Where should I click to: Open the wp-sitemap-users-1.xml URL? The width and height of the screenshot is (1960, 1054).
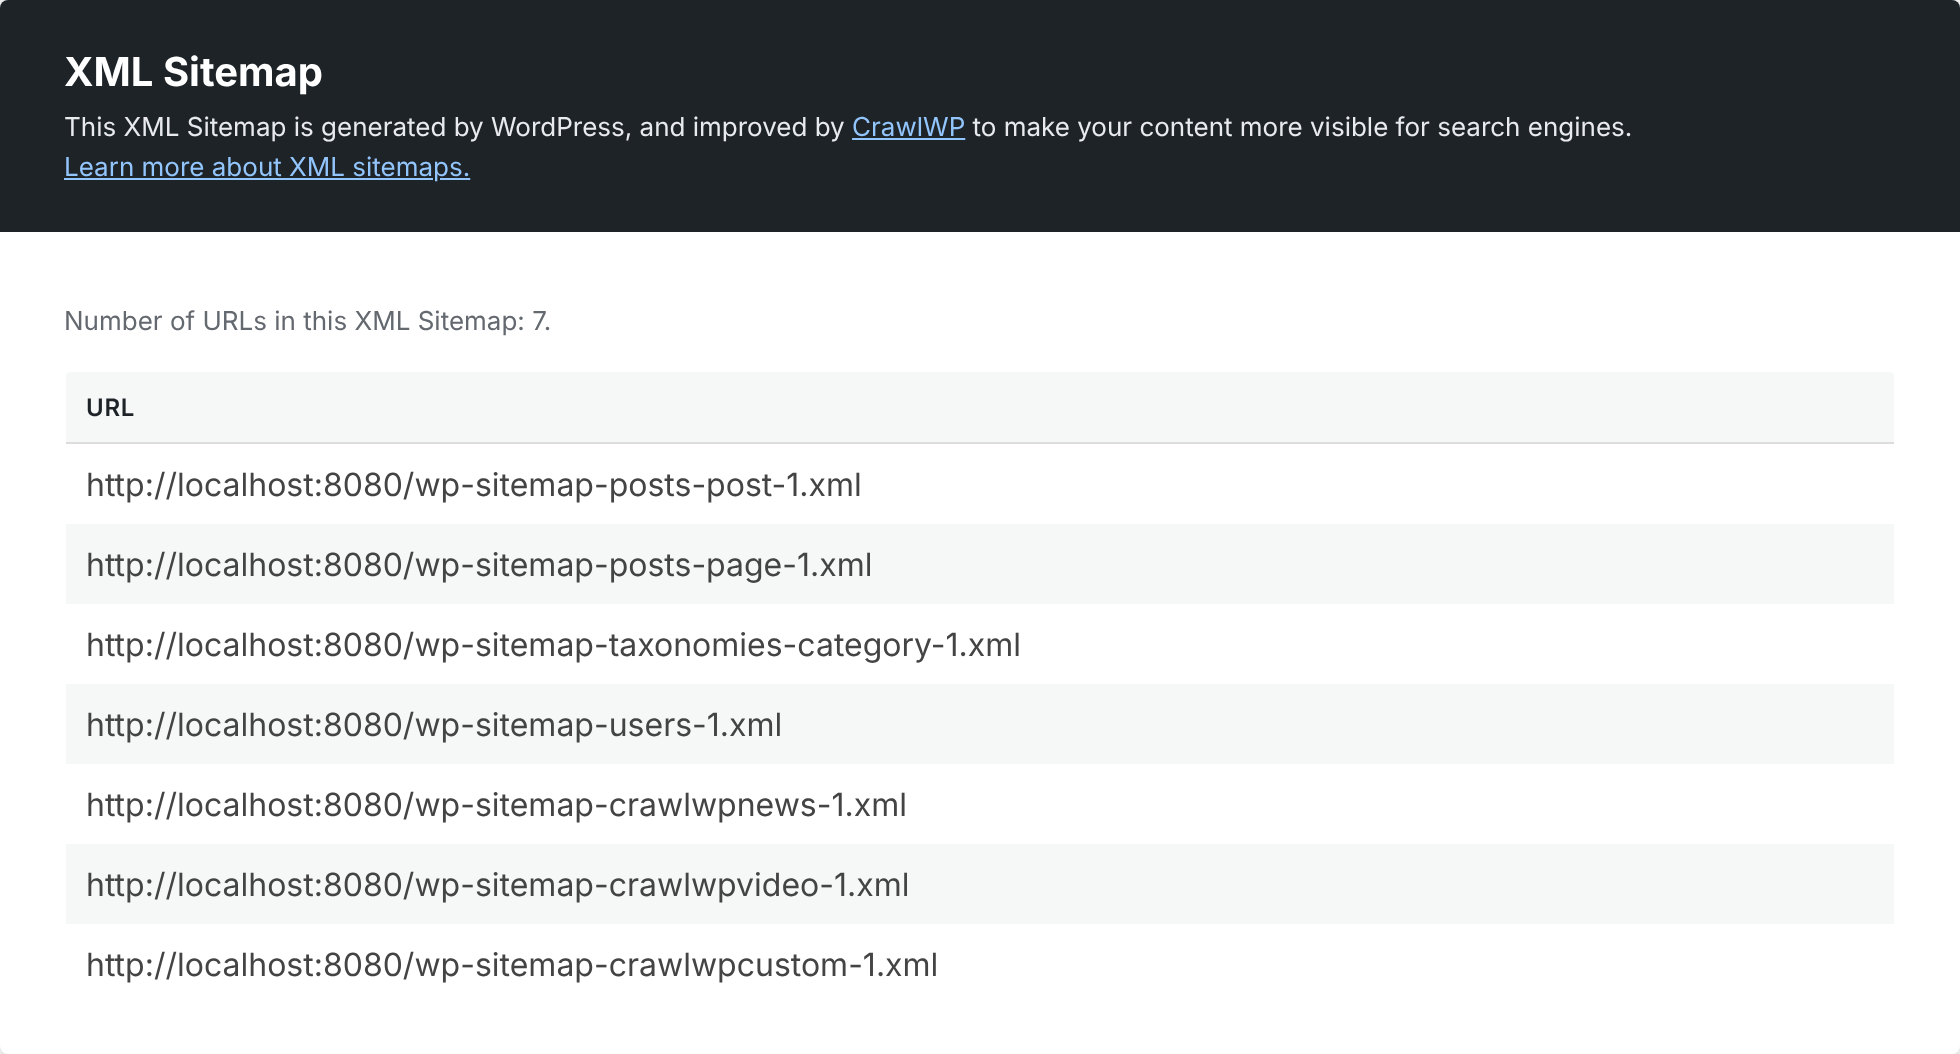pyautogui.click(x=434, y=725)
